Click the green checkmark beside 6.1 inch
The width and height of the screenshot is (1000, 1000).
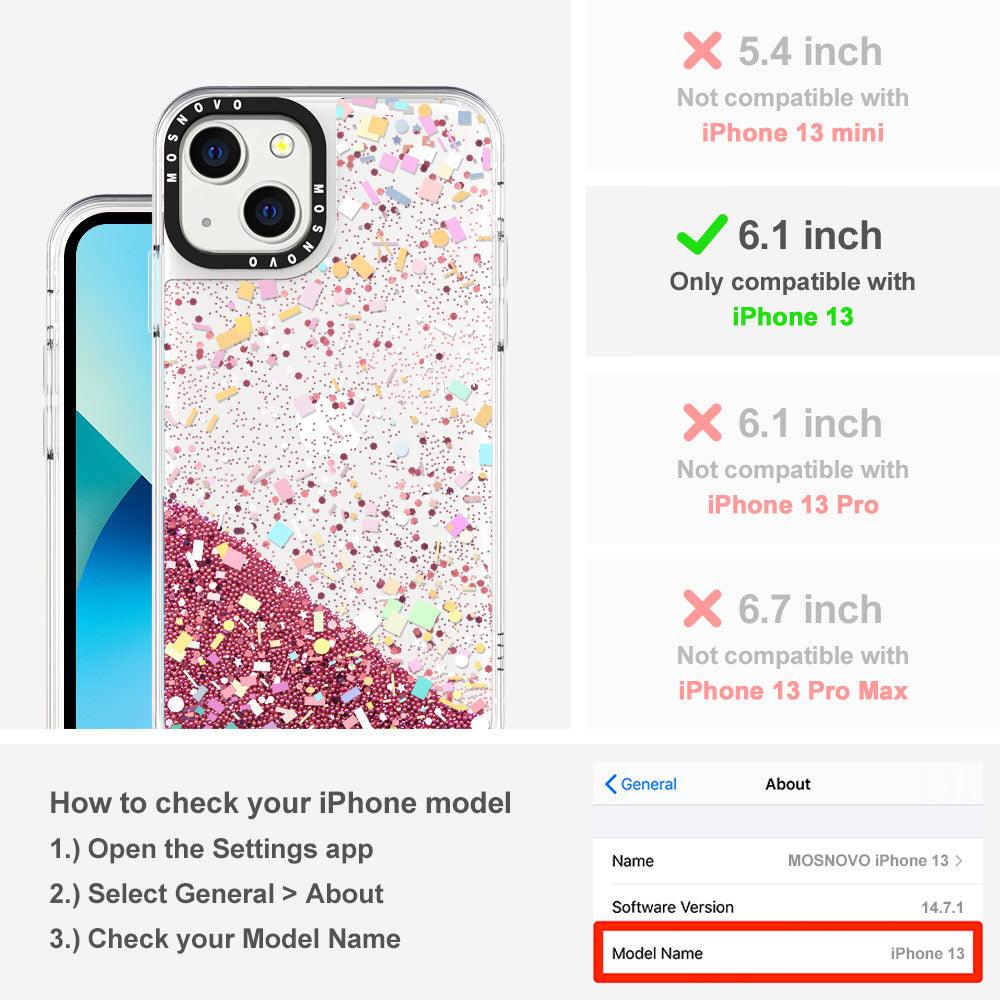(x=702, y=234)
